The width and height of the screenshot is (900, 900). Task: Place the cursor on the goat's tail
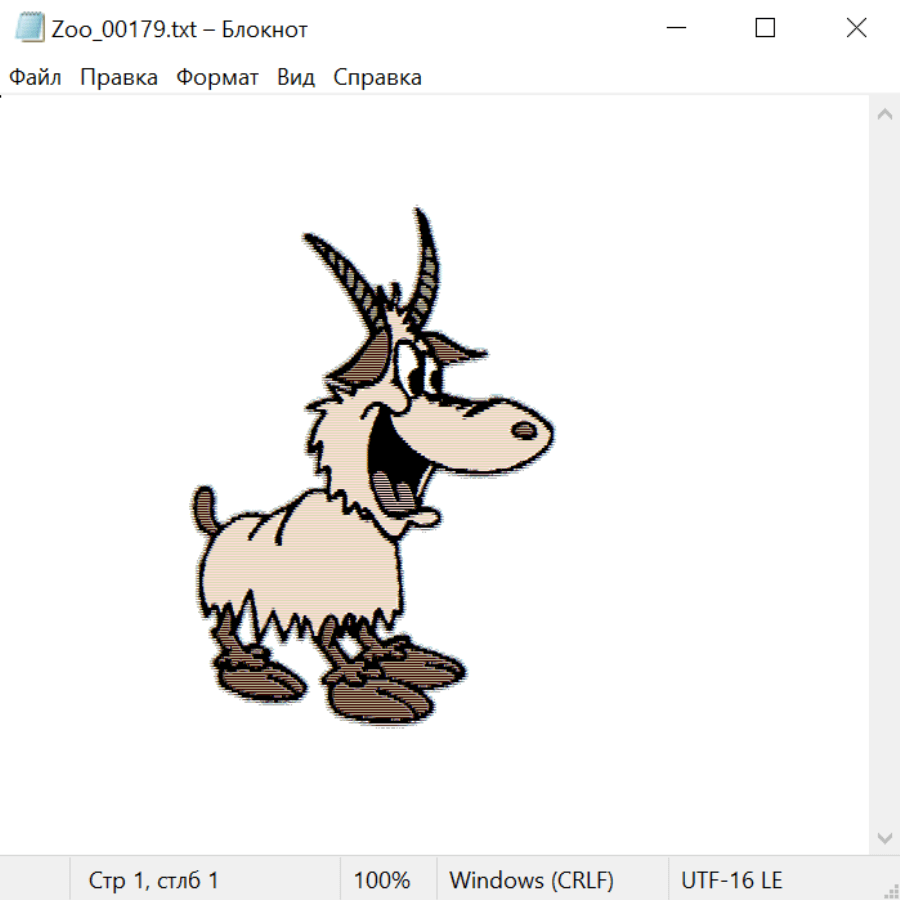pos(205,508)
